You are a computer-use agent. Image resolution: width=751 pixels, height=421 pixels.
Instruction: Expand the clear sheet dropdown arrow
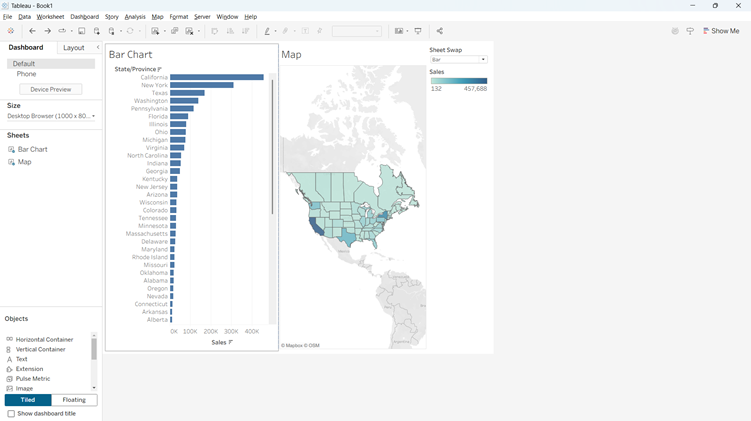point(199,31)
